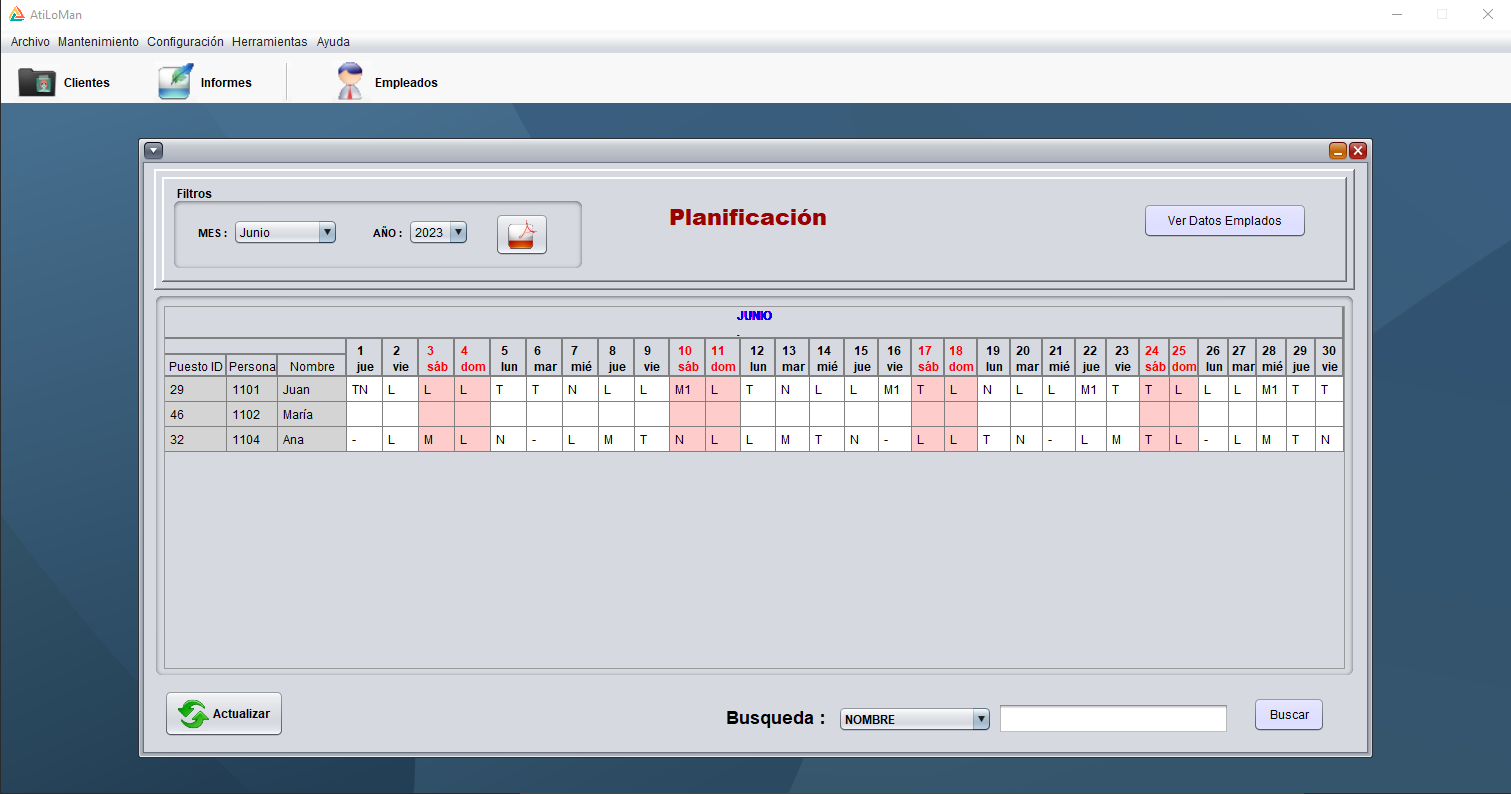Open the Archivo menu
The height and width of the screenshot is (794, 1511).
[x=29, y=41]
